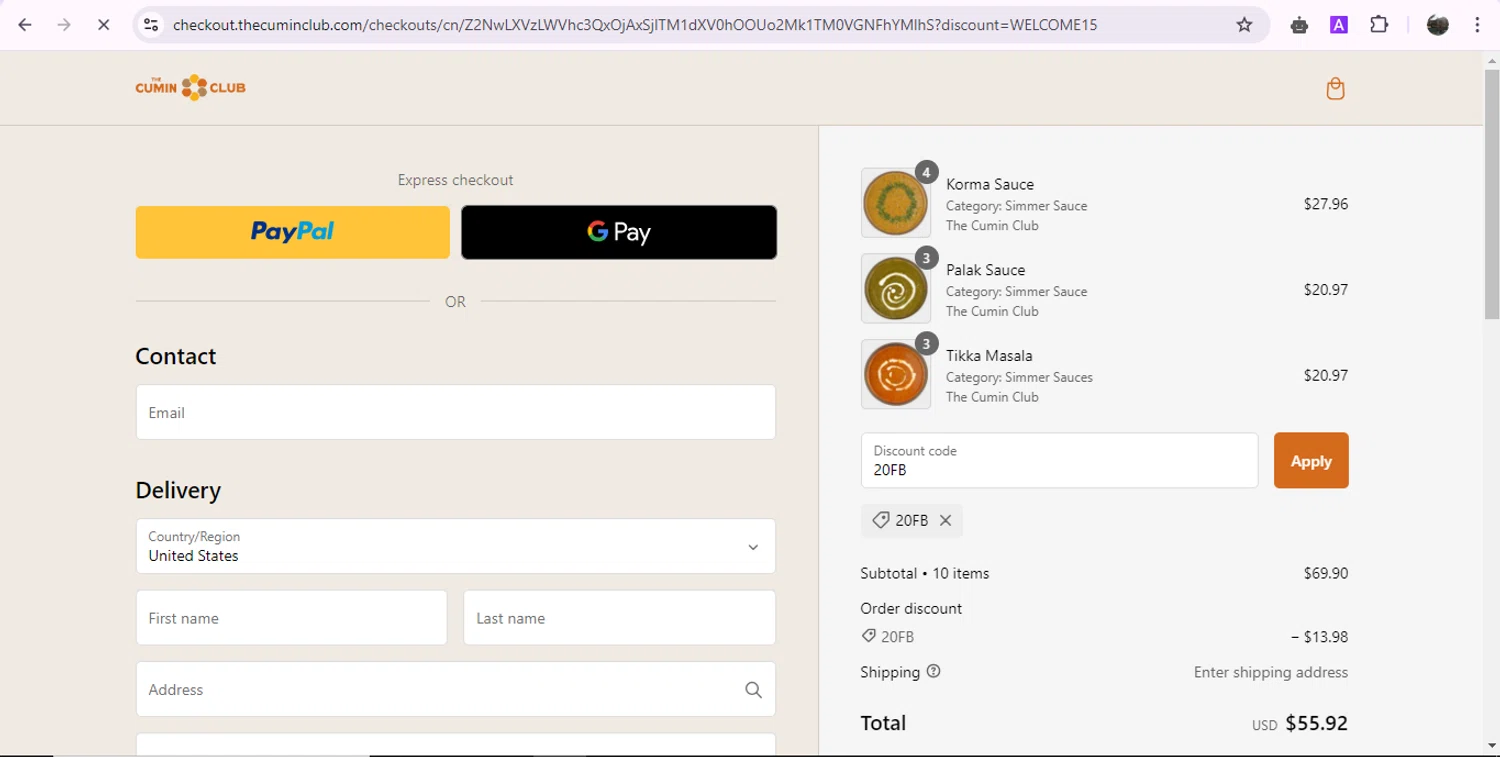The height and width of the screenshot is (757, 1500).
Task: Open the shopping bag cart icon
Action: (x=1335, y=89)
